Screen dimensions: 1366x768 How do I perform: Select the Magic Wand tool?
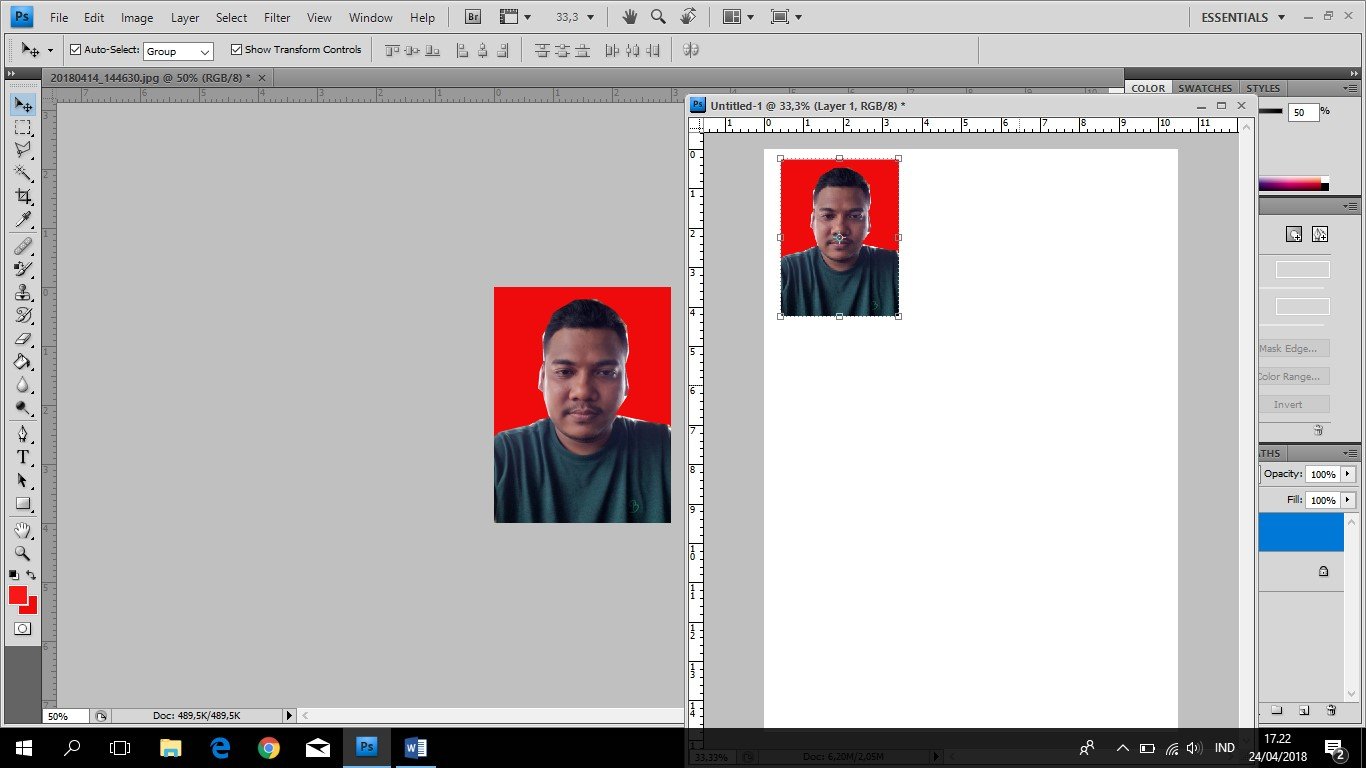(23, 173)
